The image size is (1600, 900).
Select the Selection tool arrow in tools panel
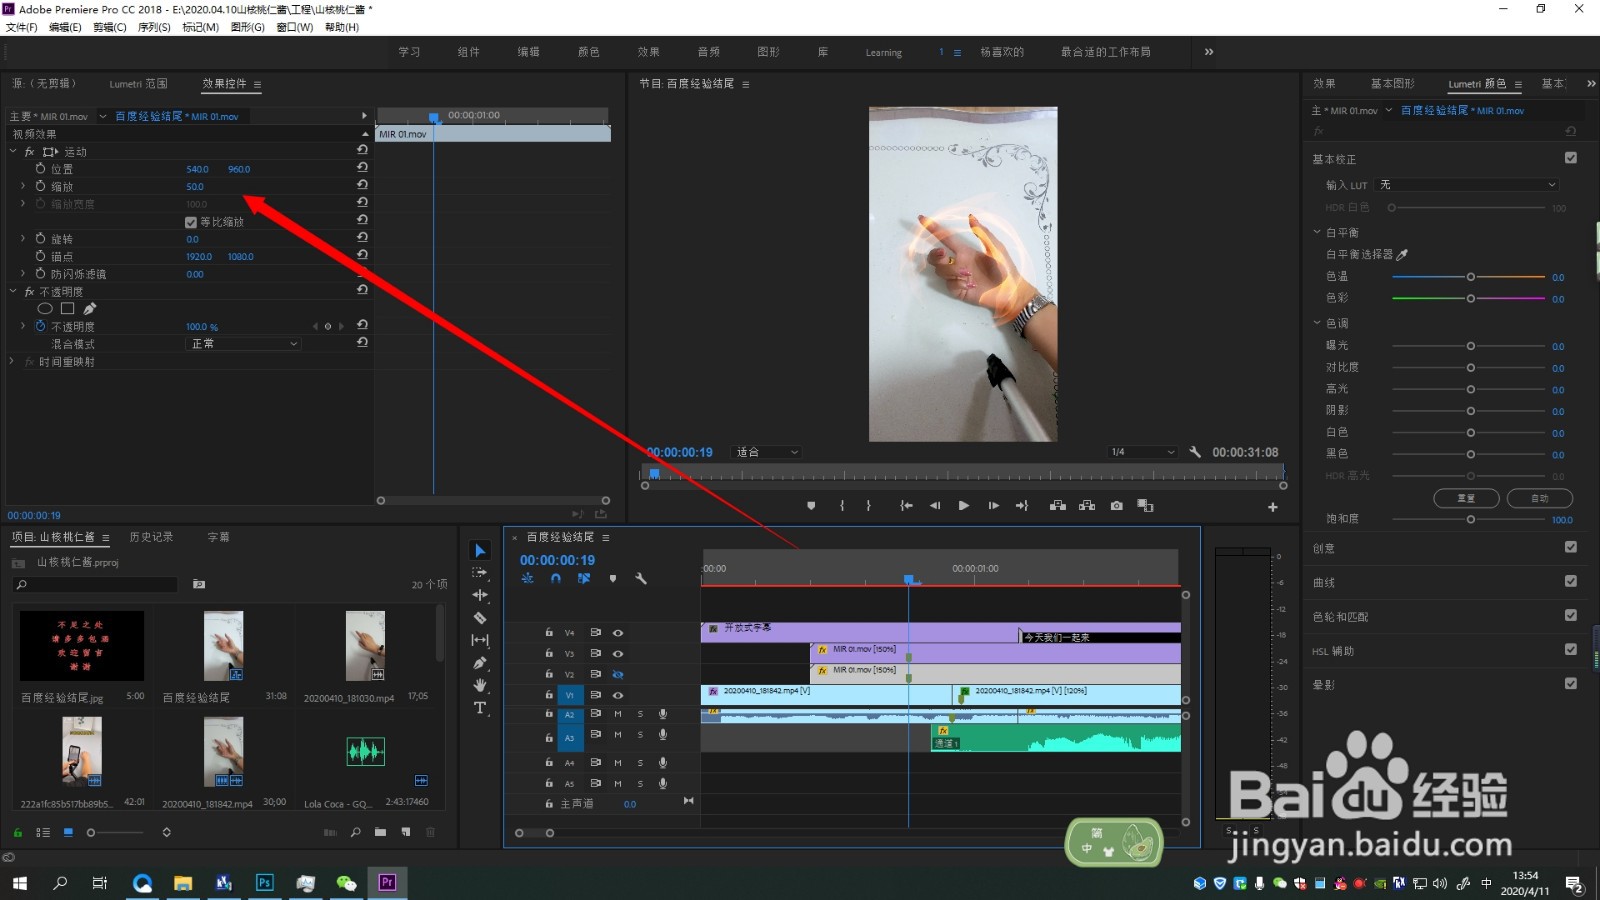(480, 551)
